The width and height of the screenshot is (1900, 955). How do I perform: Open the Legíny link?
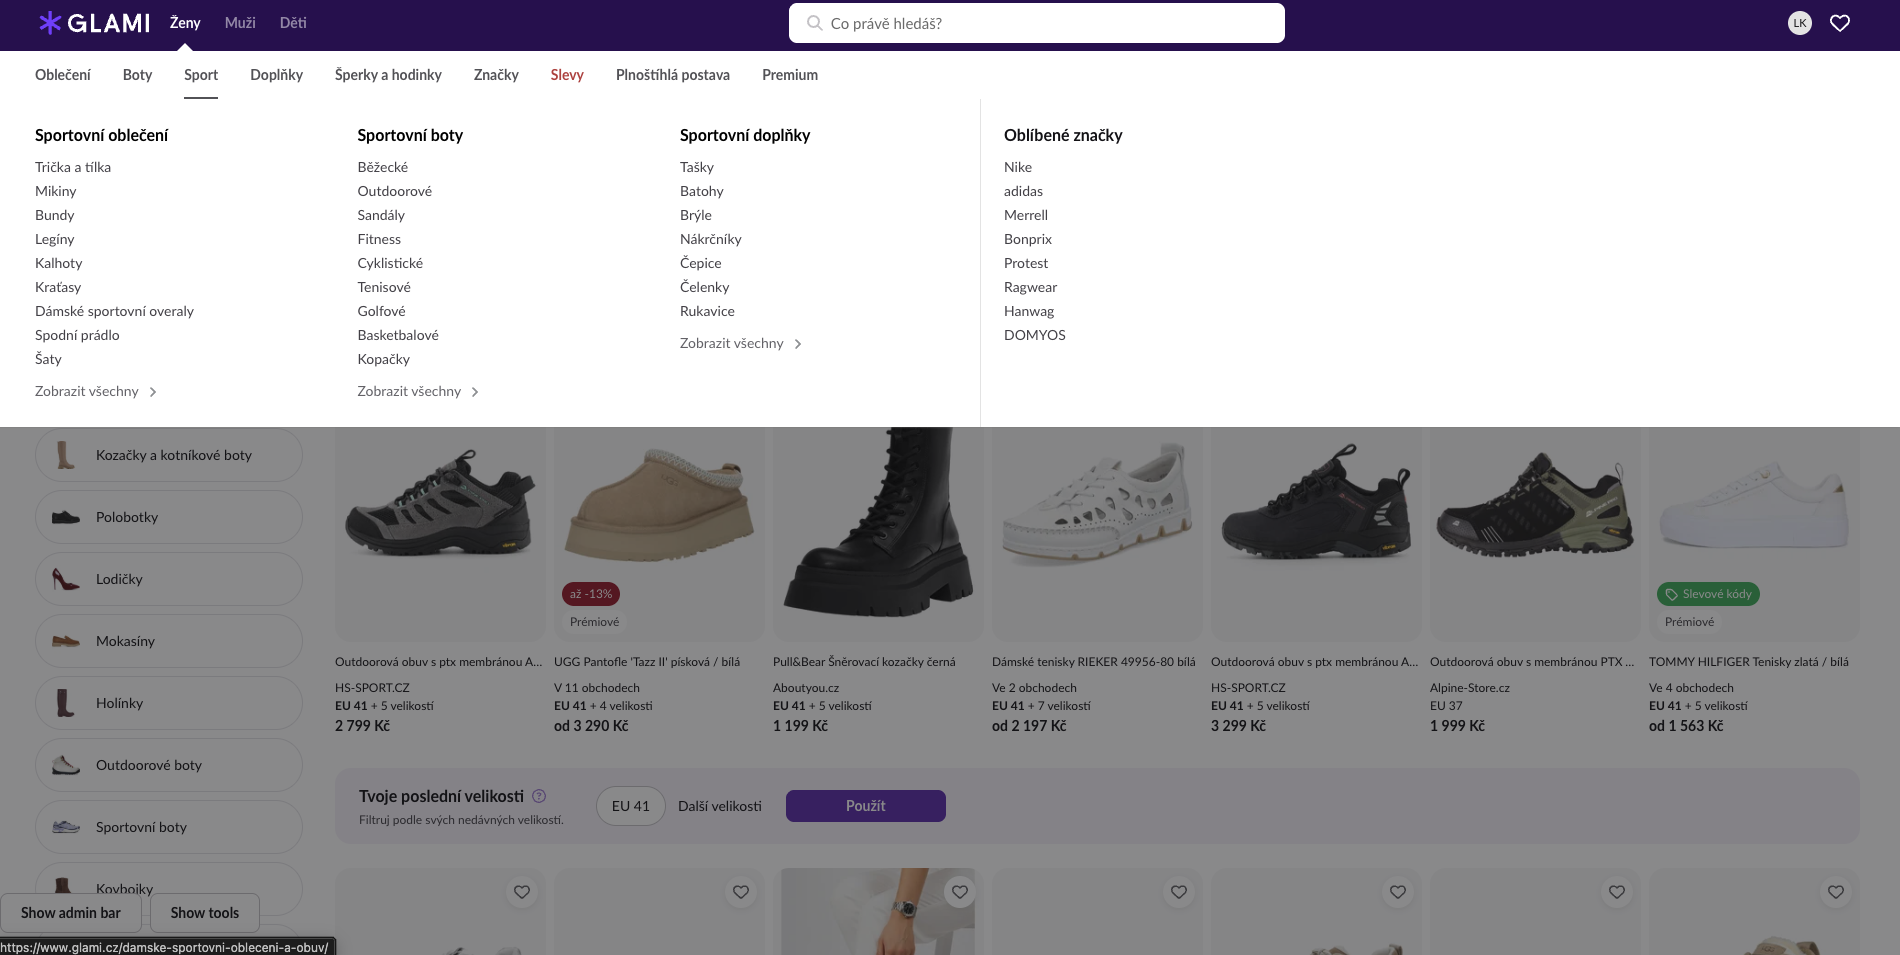point(55,239)
